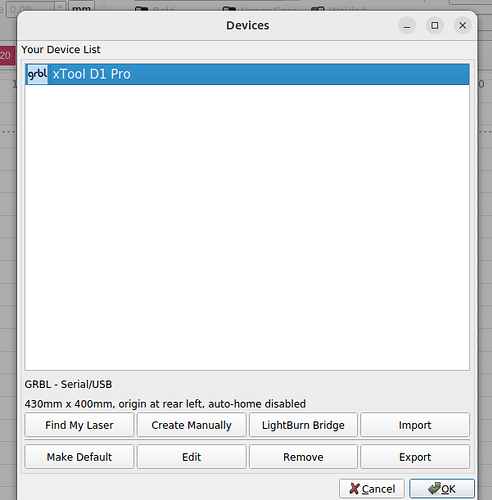The width and height of the screenshot is (492, 500).
Task: Maximize the Devices window
Action: tap(435, 25)
